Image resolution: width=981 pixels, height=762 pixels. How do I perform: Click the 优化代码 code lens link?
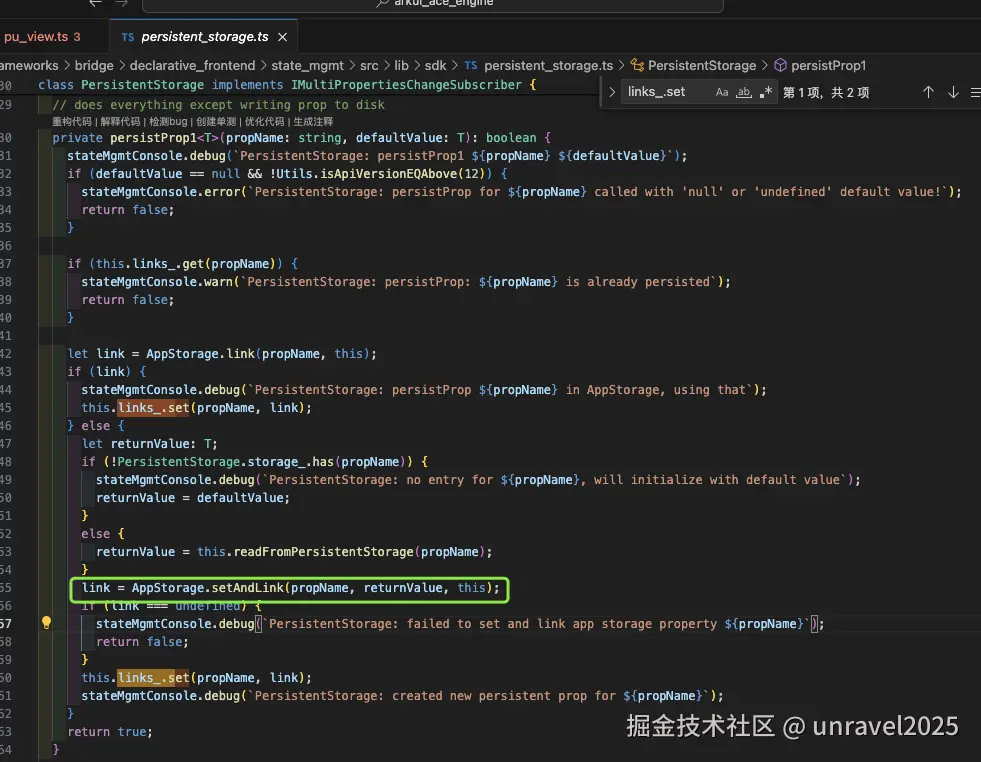pos(264,121)
